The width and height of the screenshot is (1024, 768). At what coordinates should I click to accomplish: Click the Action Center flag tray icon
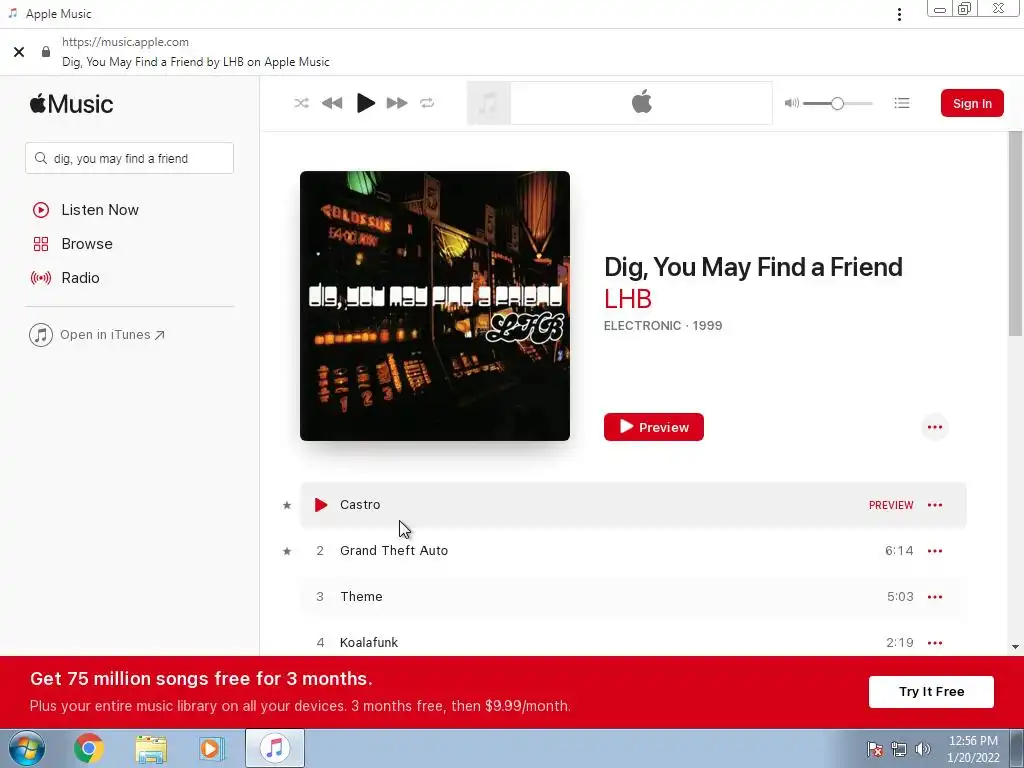click(874, 749)
